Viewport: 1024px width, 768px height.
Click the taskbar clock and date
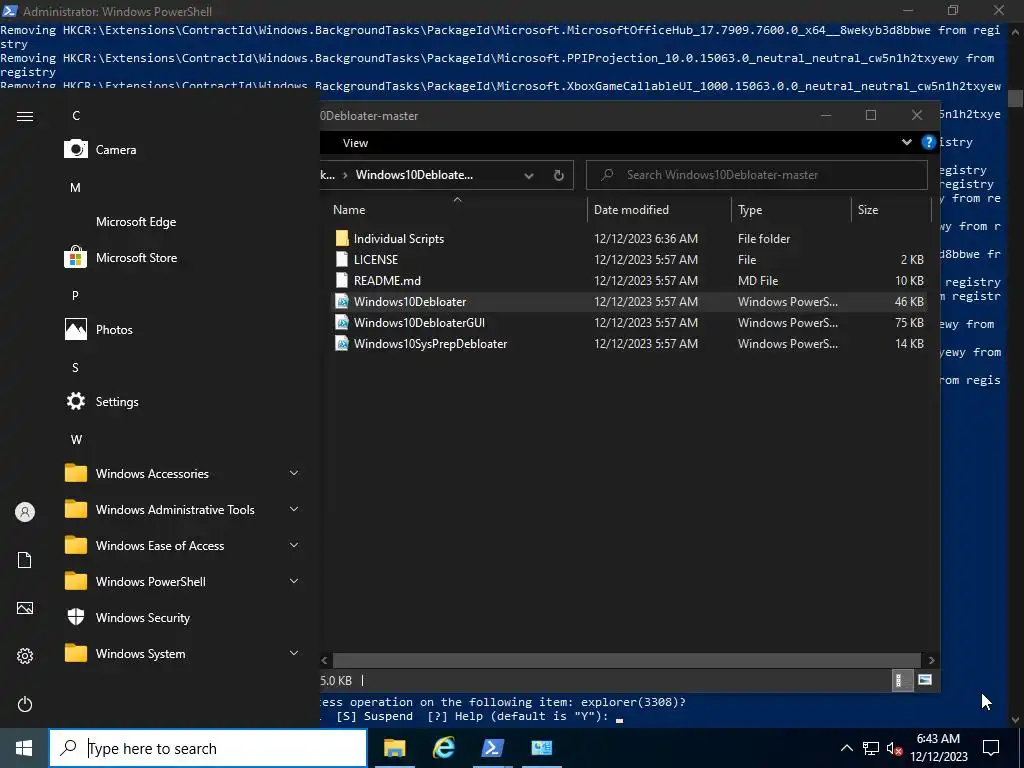pos(938,748)
